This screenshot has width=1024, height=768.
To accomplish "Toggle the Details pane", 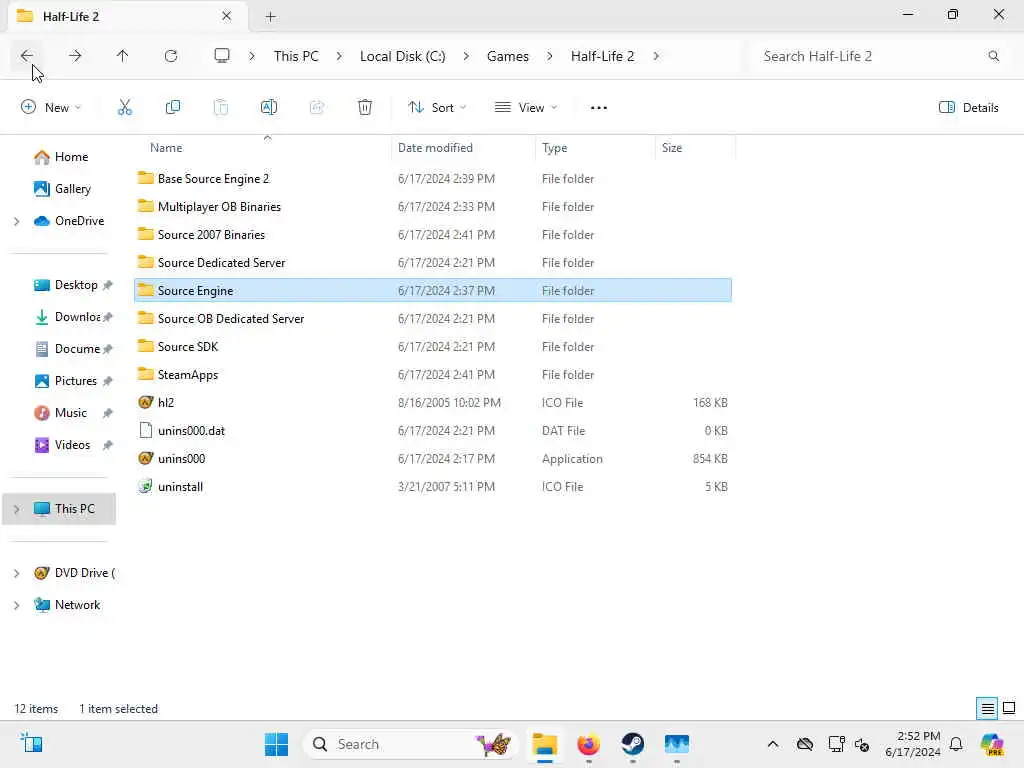I will 968,108.
